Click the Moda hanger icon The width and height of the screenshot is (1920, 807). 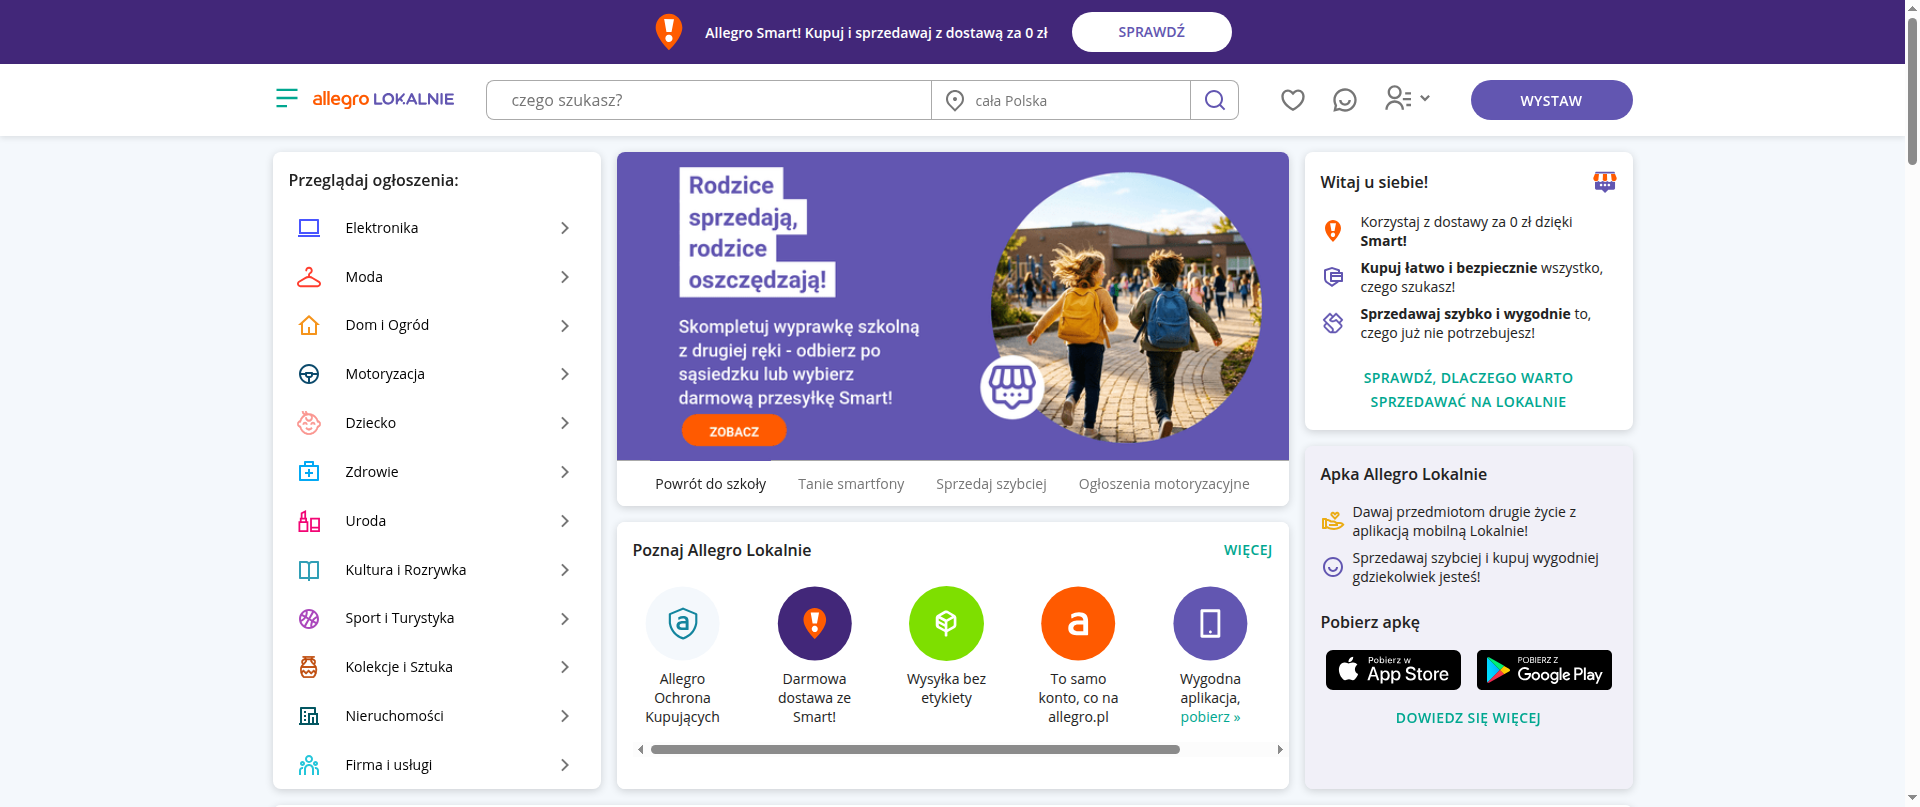pyautogui.click(x=309, y=277)
